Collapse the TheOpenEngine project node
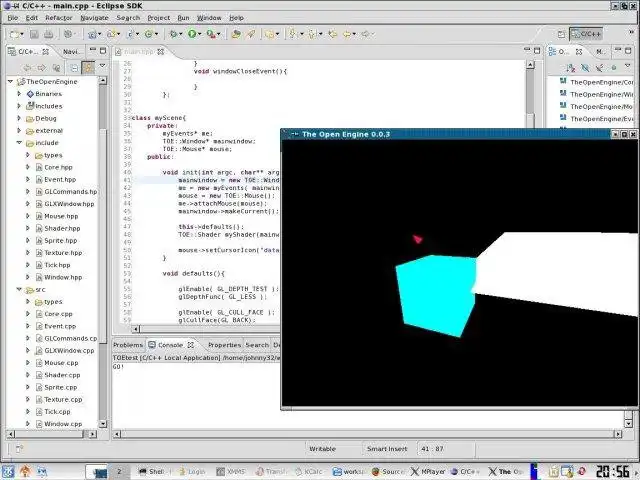 tap(10, 82)
